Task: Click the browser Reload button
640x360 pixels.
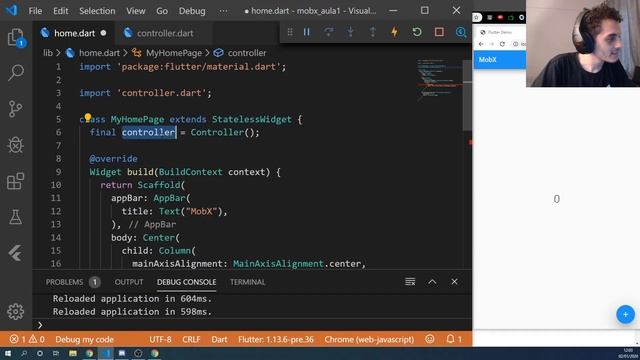Action: pos(502,44)
